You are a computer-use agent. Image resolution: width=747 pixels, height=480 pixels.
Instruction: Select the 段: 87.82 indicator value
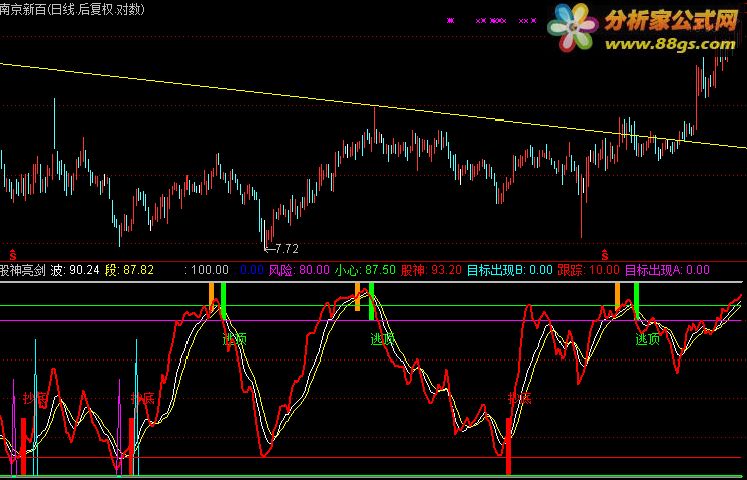[x=129, y=270]
